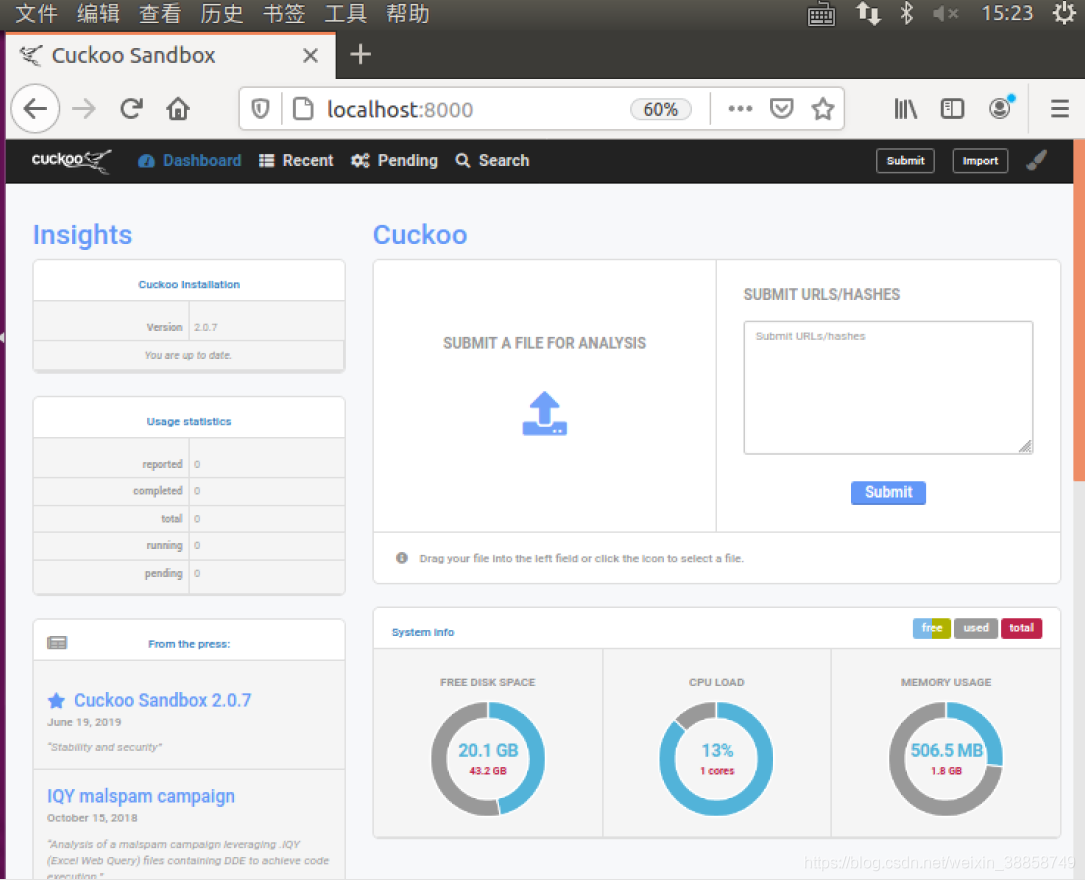Click the keyboard input indicator in the top panel
The image size is (1085, 881).
[x=821, y=14]
